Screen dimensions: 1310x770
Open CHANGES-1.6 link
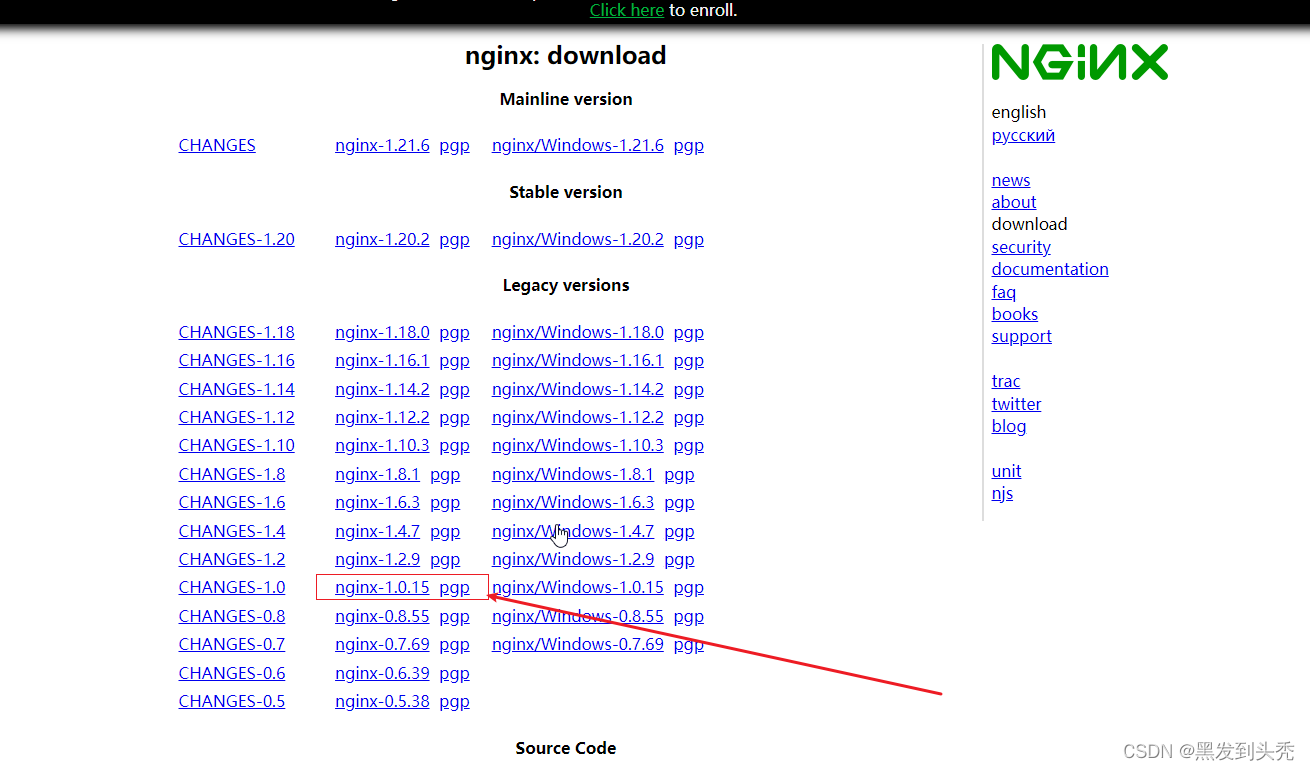pyautogui.click(x=232, y=502)
